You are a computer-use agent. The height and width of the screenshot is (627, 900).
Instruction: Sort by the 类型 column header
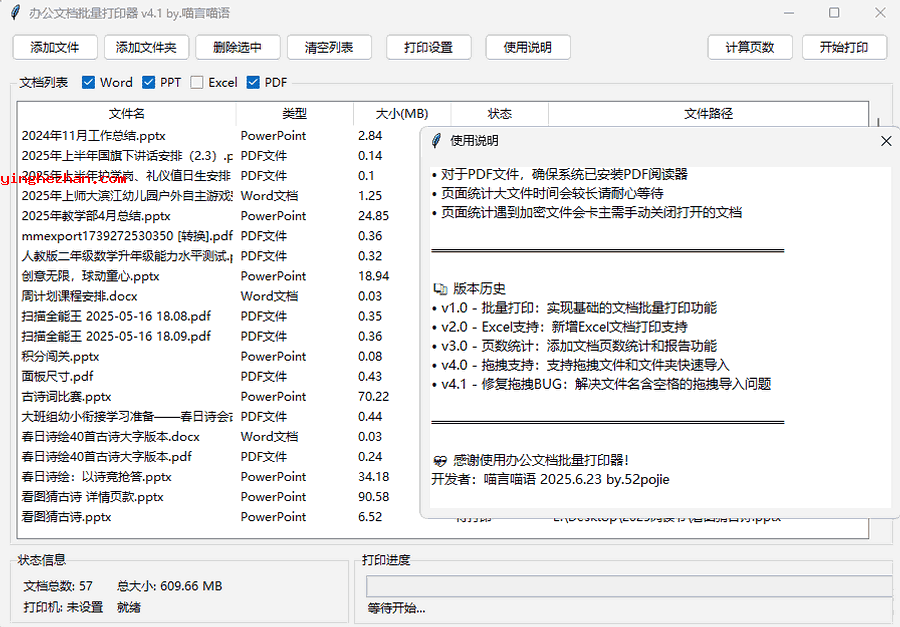click(x=295, y=114)
